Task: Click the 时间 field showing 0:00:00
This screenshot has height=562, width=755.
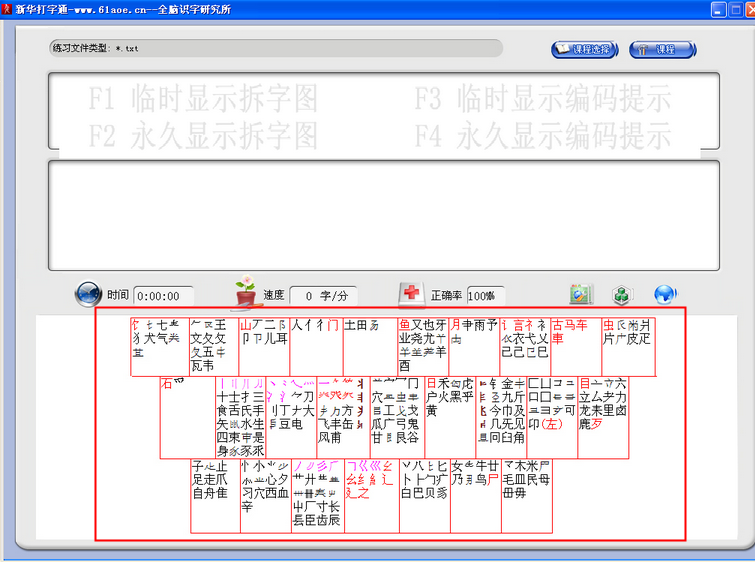Action: click(x=163, y=296)
